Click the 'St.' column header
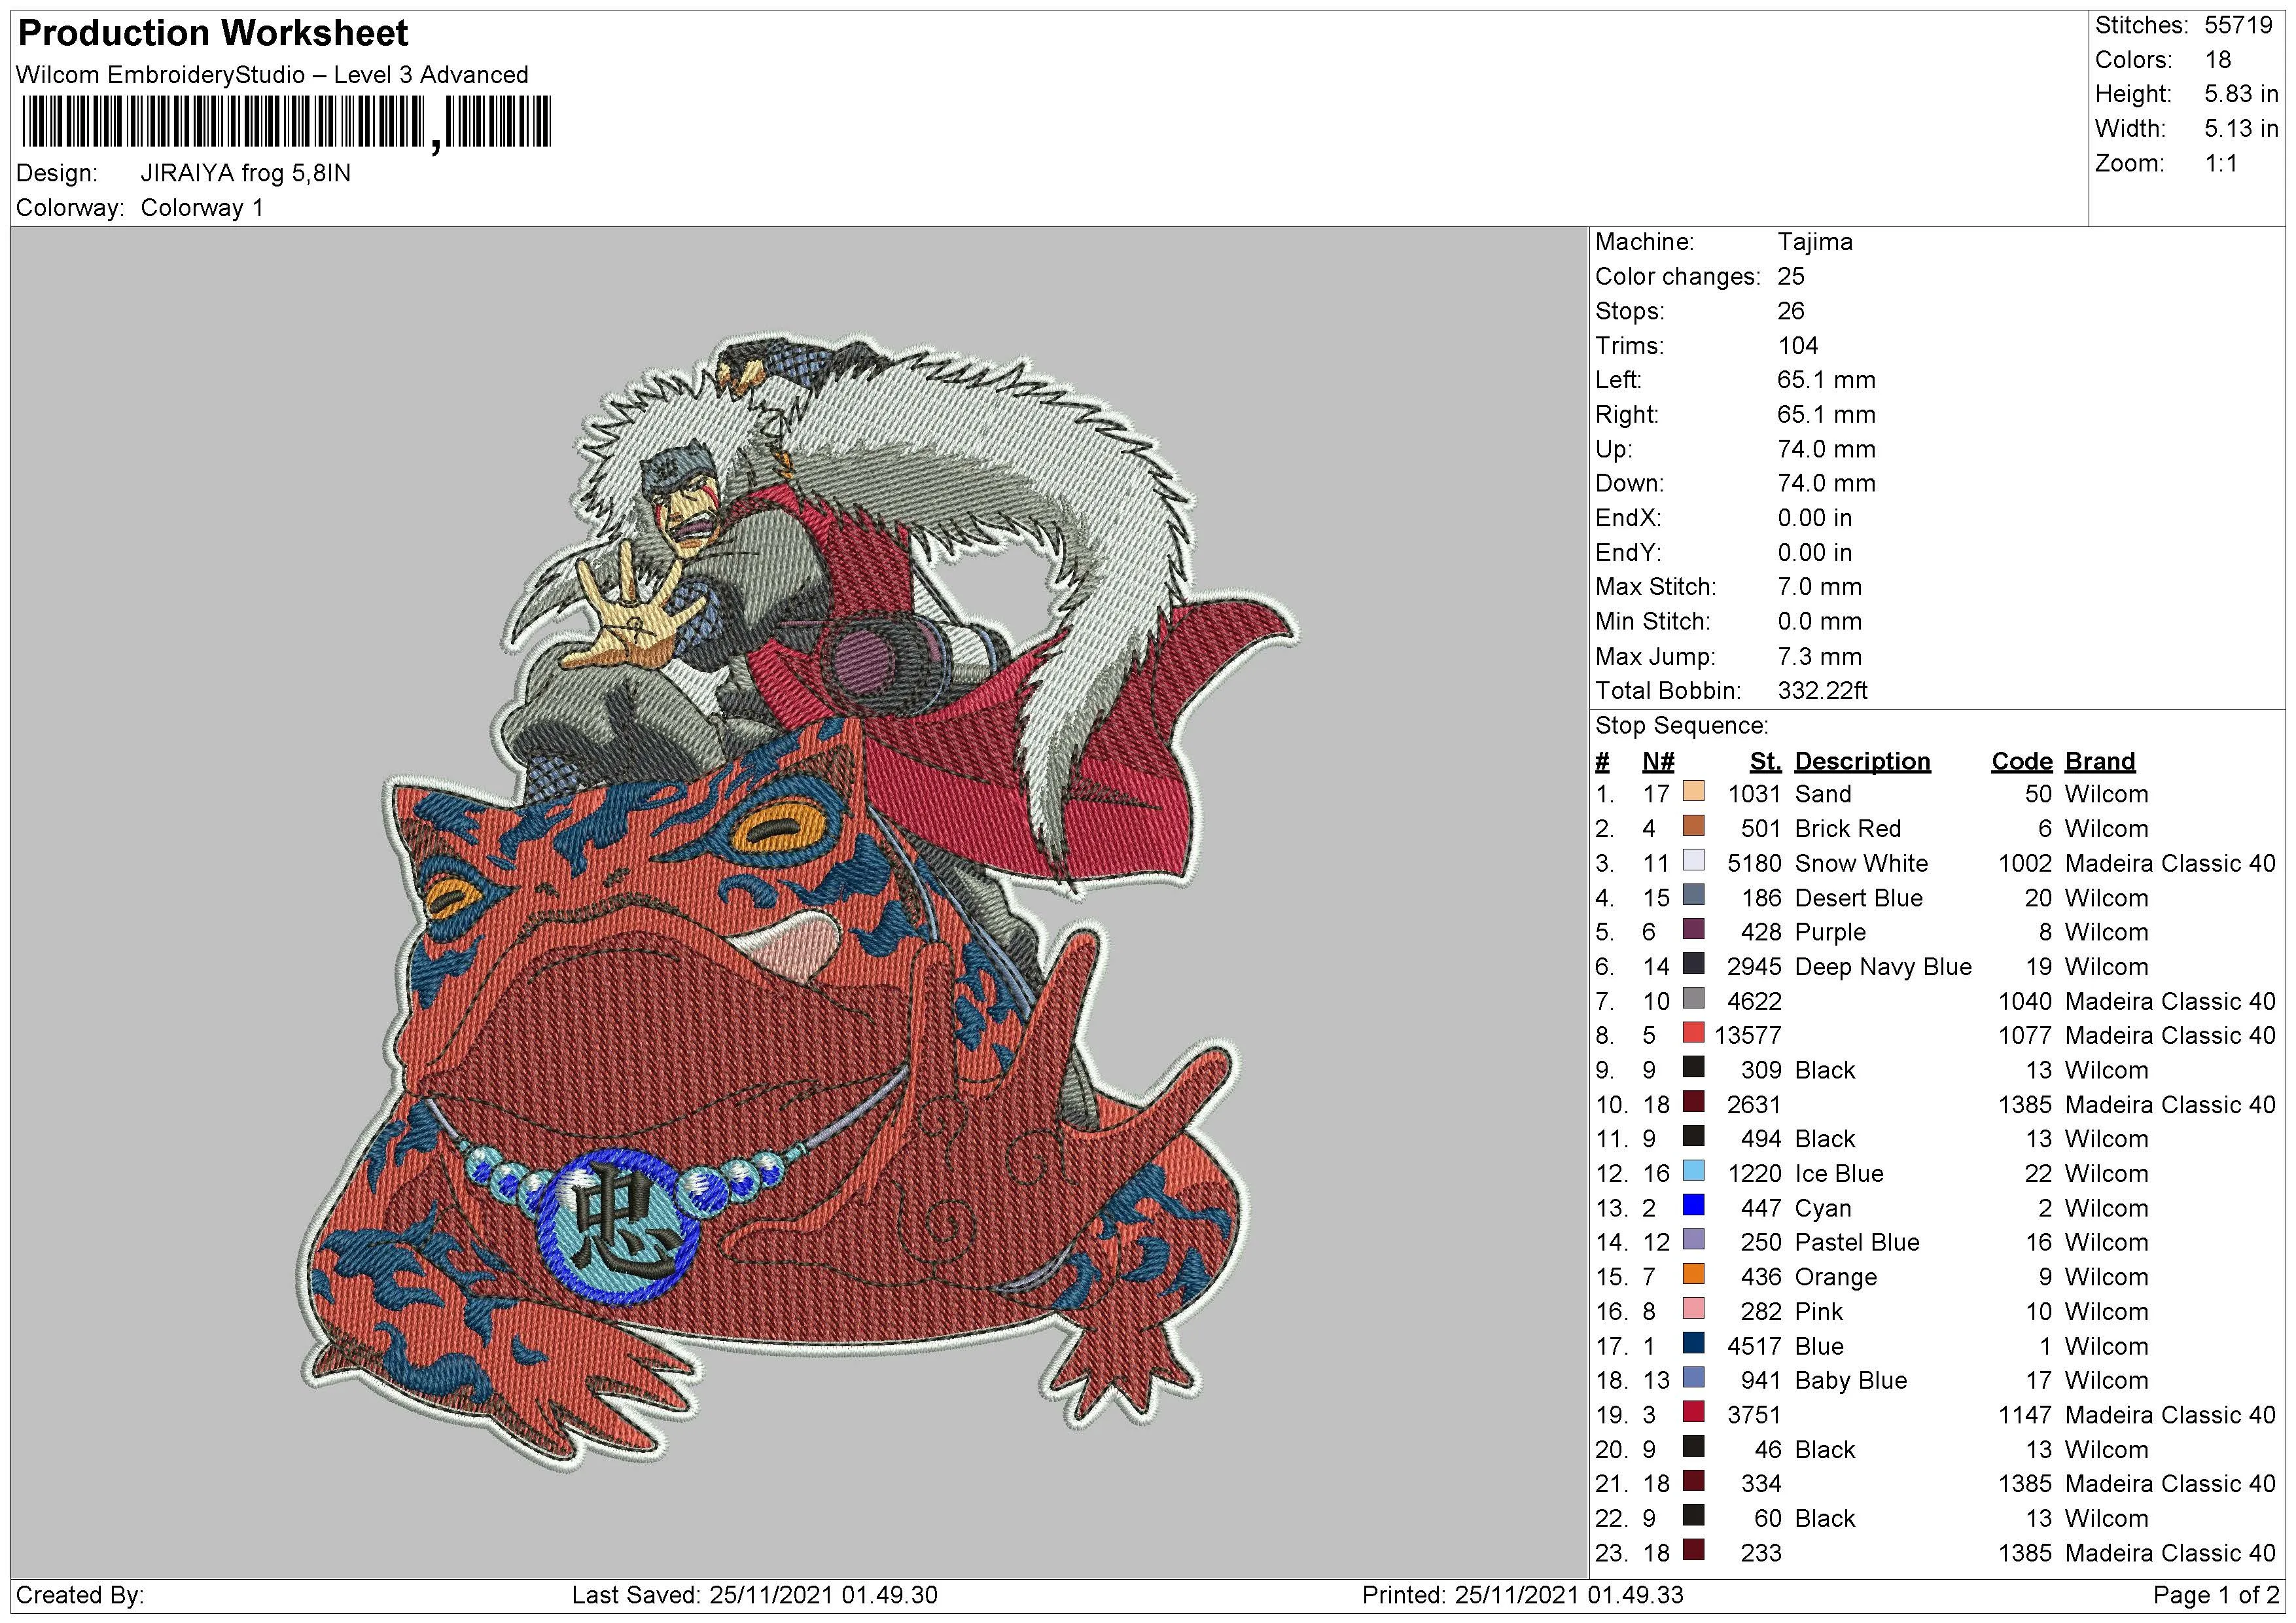2296x1623 pixels. tap(1766, 761)
